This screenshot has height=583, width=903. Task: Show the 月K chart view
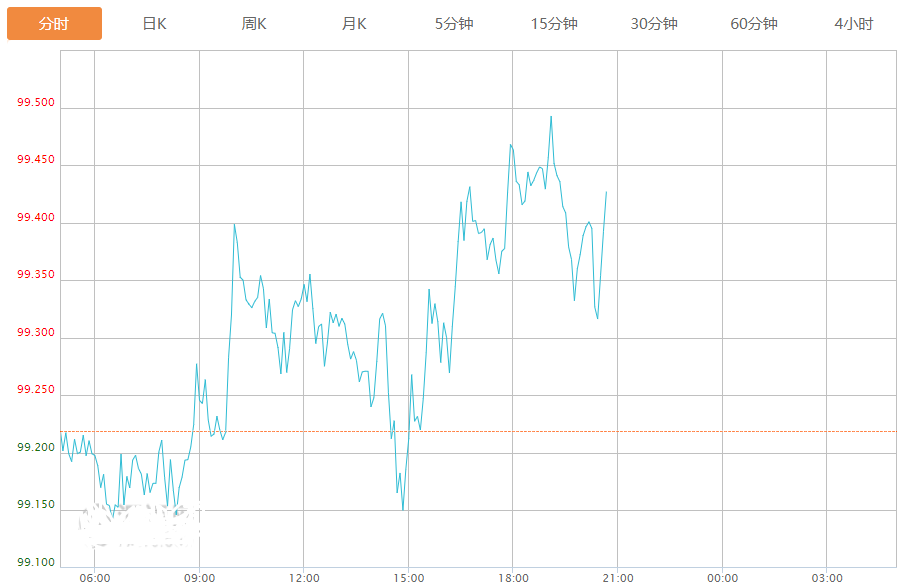[354, 23]
